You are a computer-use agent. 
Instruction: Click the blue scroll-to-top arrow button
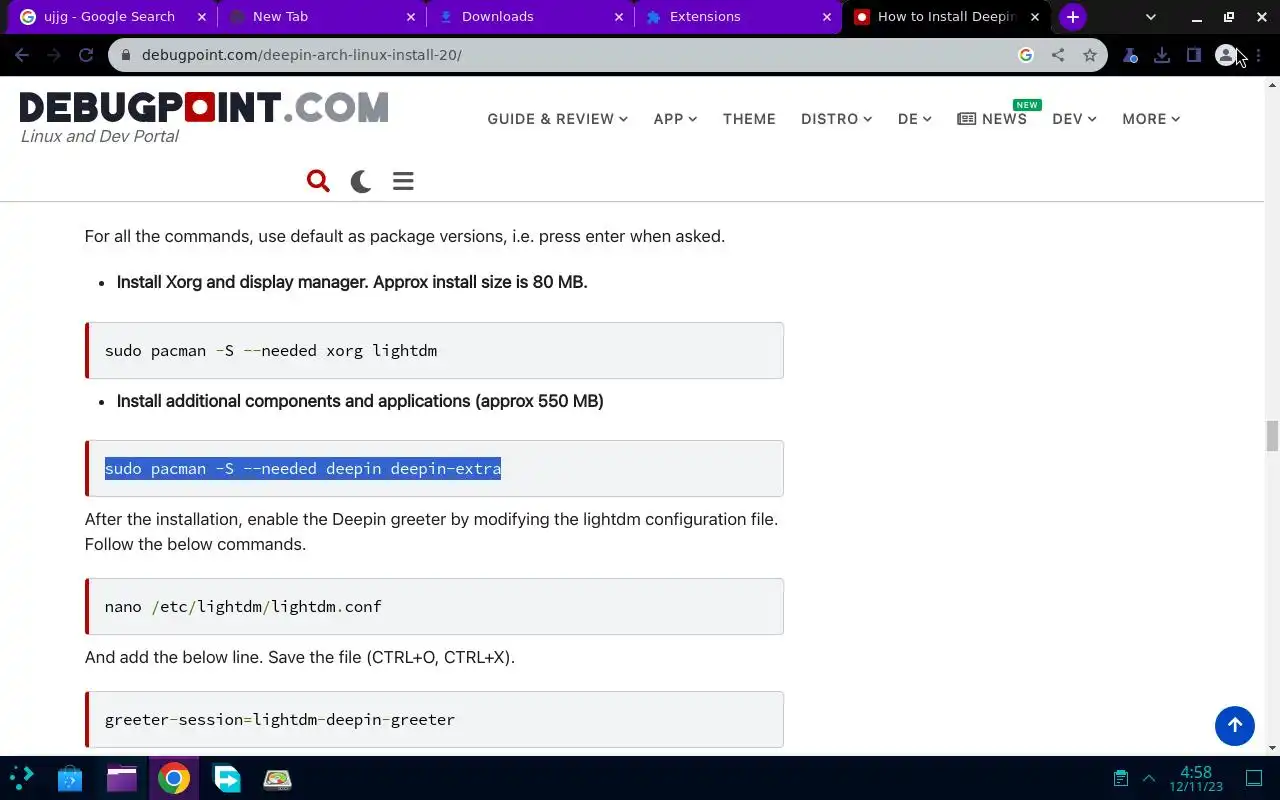coord(1234,726)
